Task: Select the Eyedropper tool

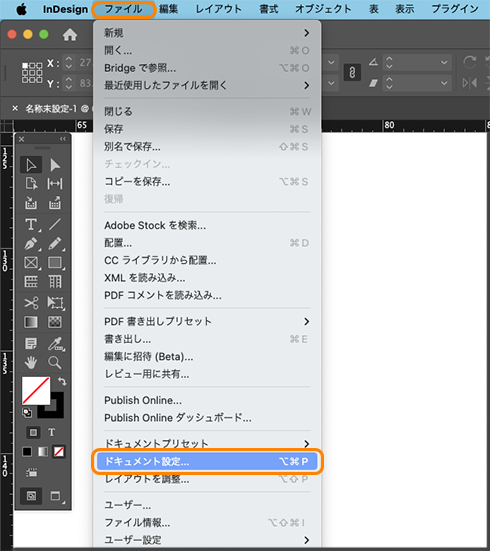Action: (56, 344)
